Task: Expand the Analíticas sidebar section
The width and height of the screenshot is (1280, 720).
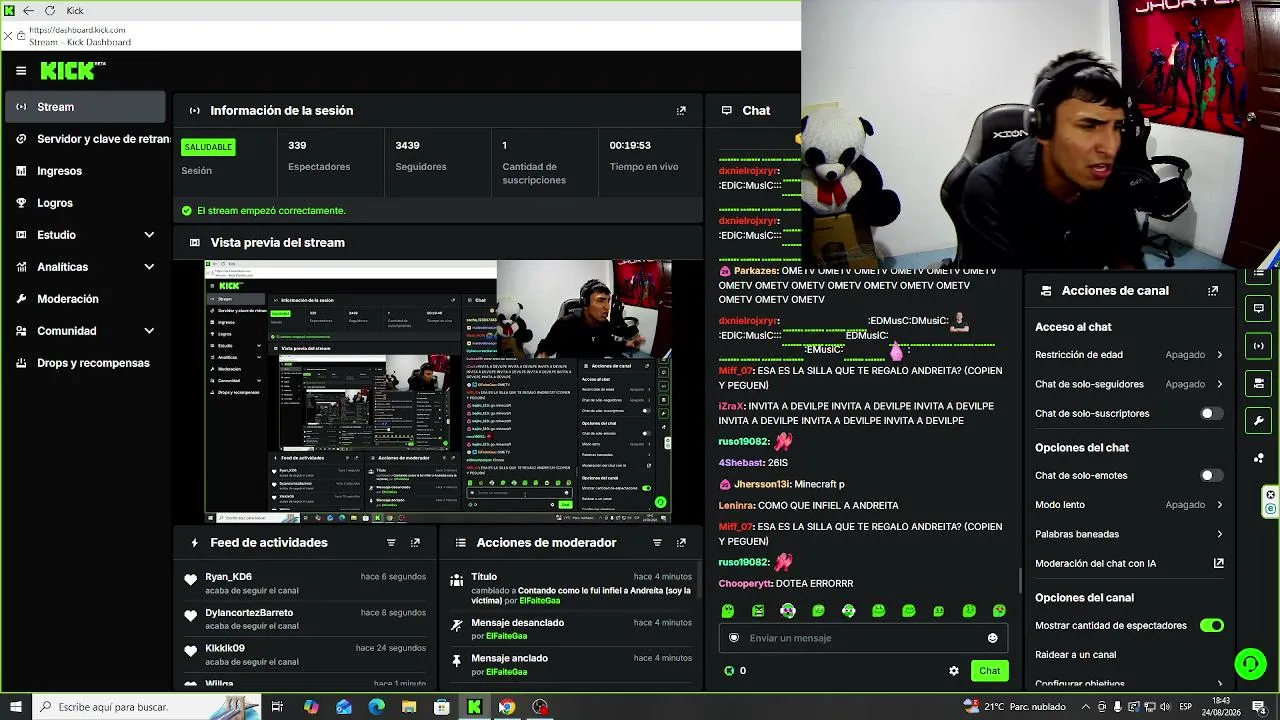Action: [x=149, y=267]
